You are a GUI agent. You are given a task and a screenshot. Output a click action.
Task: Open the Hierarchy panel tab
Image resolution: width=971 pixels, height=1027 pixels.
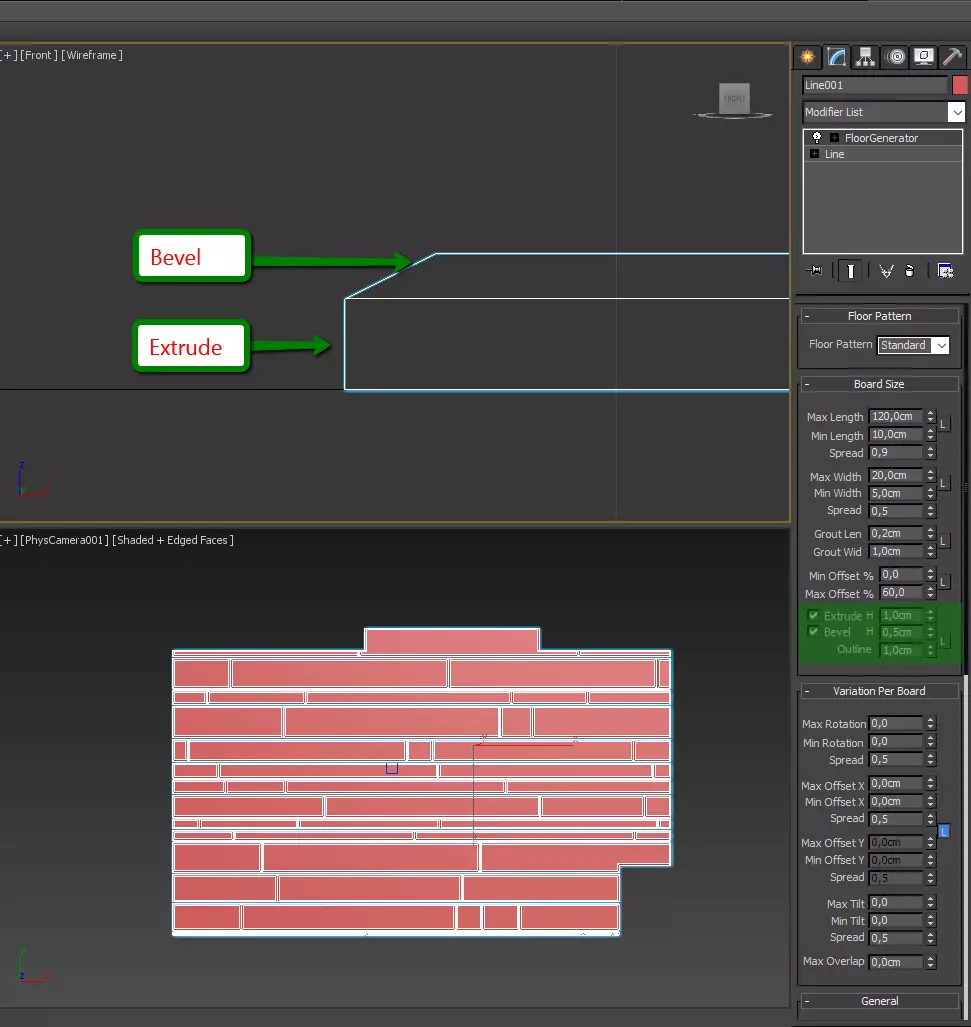point(865,58)
